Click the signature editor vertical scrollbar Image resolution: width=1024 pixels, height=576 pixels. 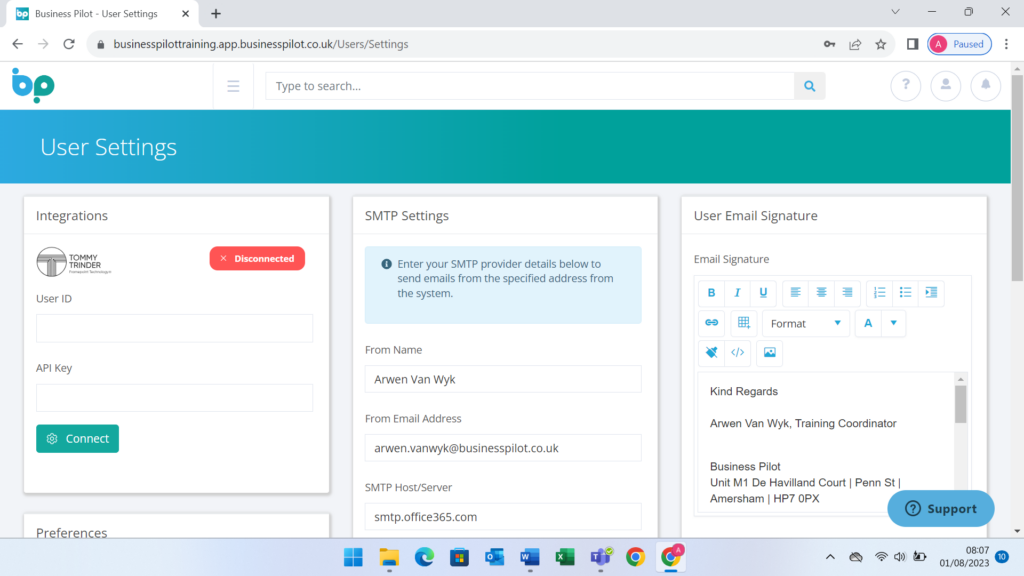[961, 404]
